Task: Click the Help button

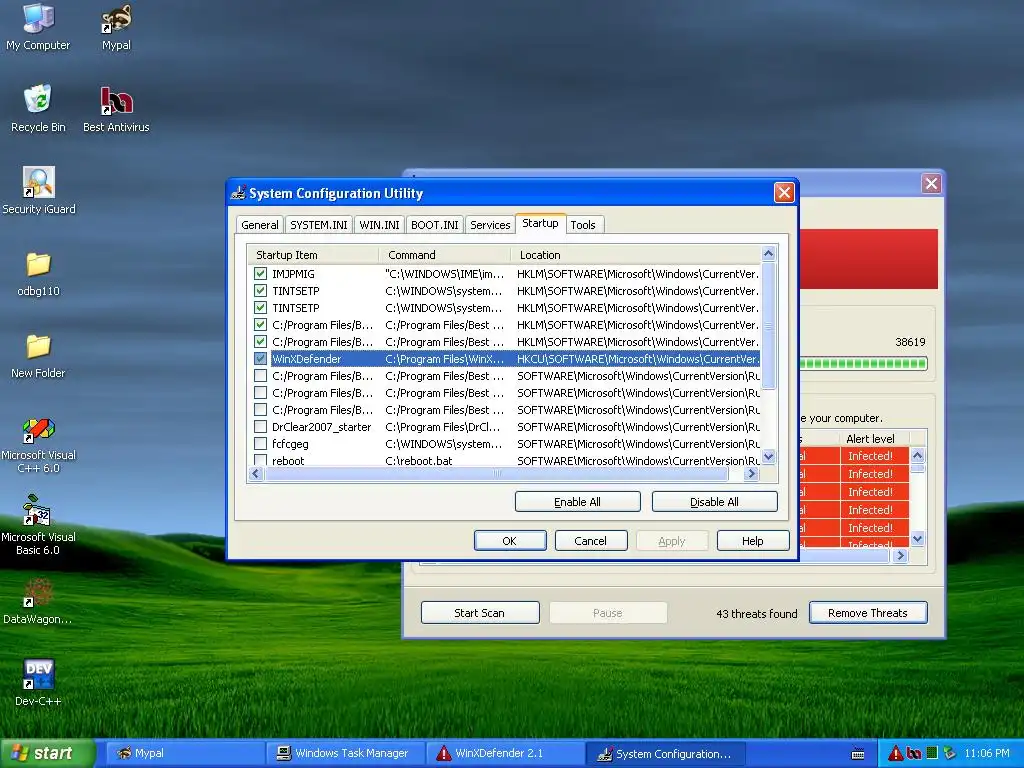Action: coord(752,541)
